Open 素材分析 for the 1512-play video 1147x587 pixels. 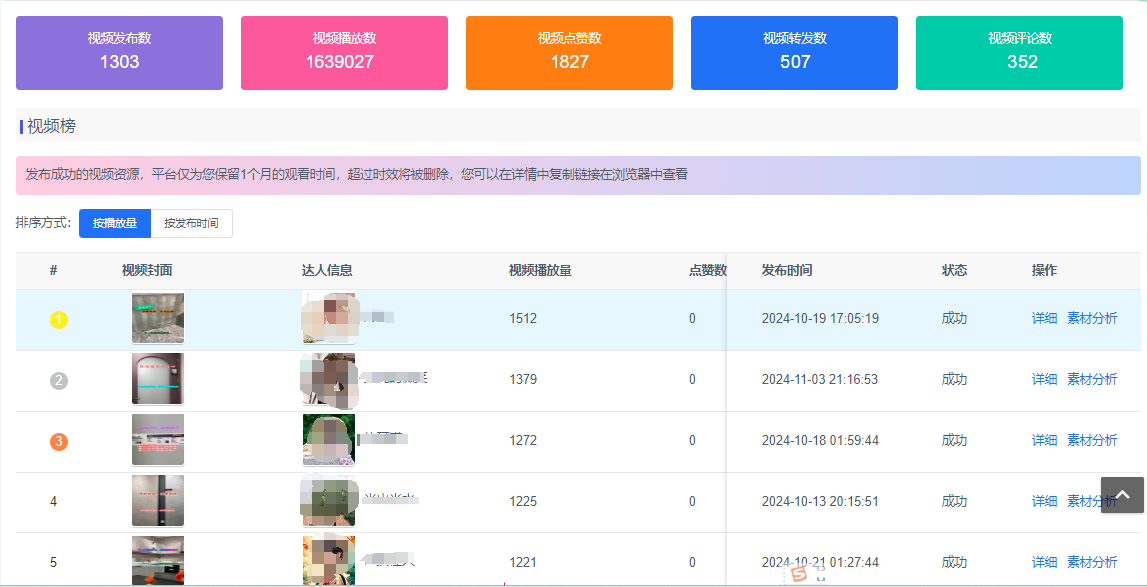pos(1092,319)
